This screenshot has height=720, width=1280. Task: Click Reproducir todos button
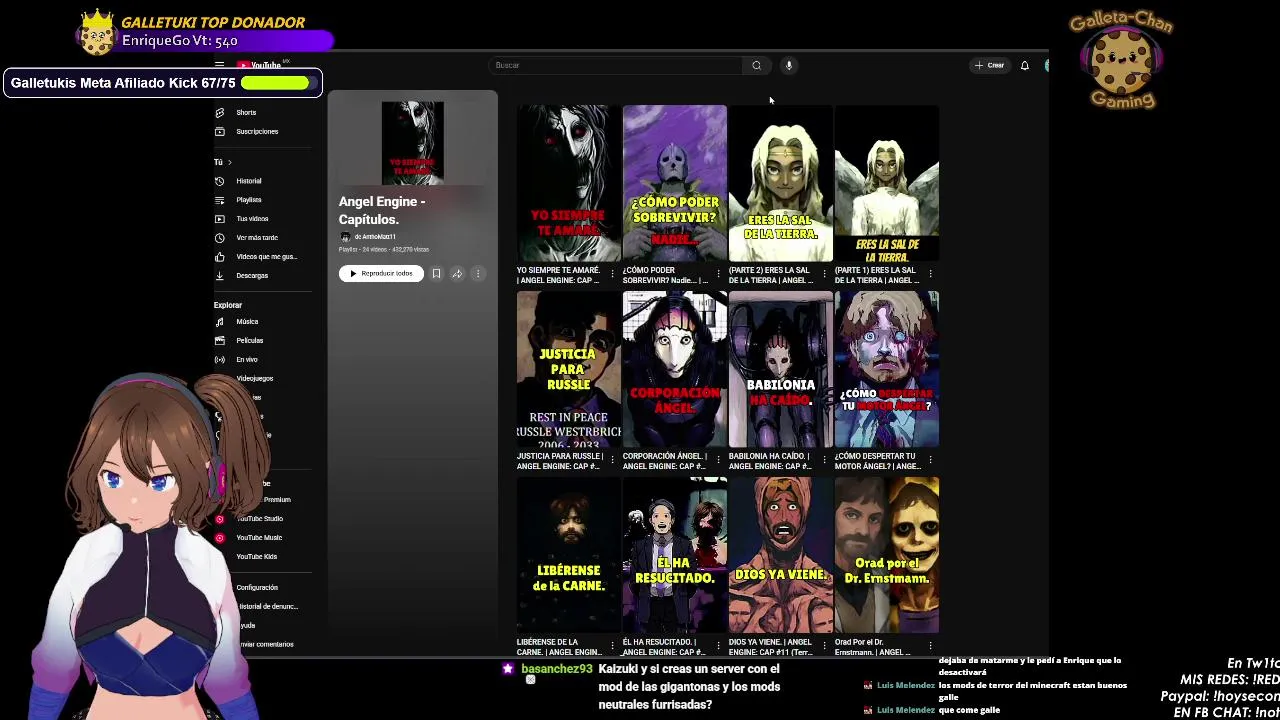pyautogui.click(x=381, y=273)
